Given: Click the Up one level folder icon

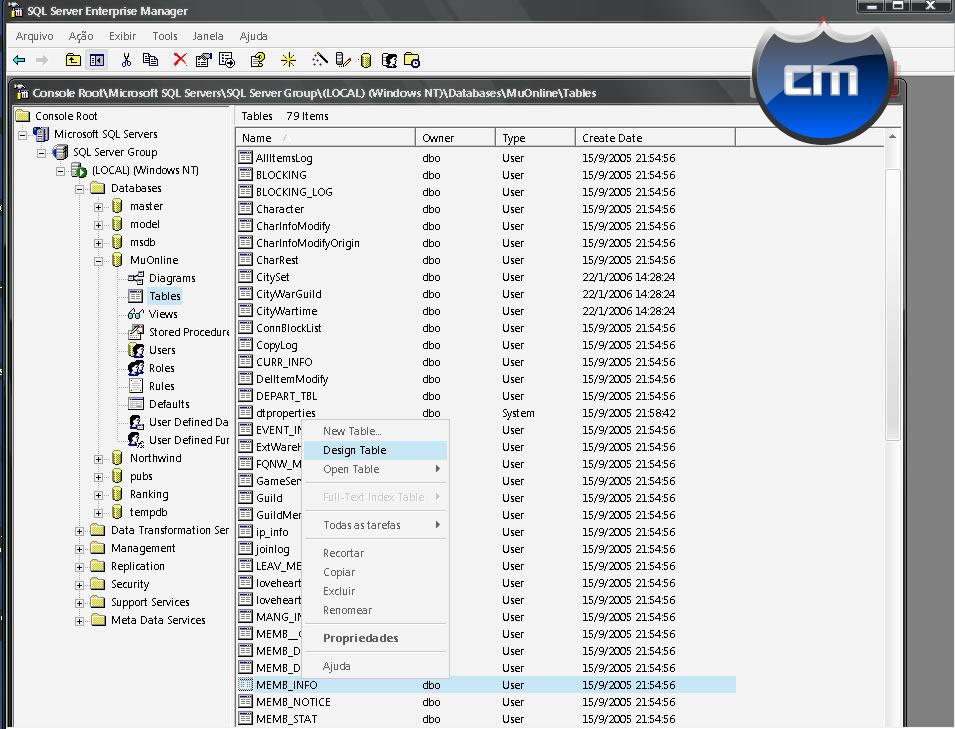Looking at the screenshot, I should tap(73, 60).
